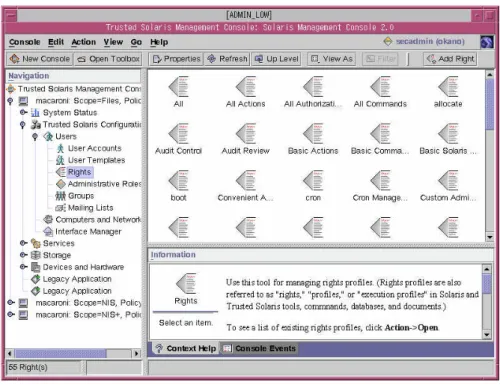Click the Up Level toolbar button

[x=276, y=59]
